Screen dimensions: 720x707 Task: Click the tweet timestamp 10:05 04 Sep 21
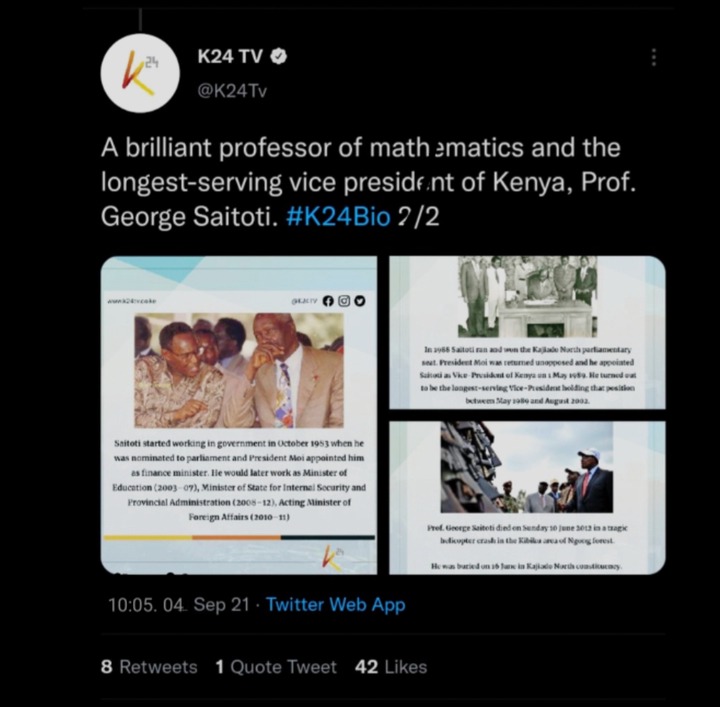point(179,605)
